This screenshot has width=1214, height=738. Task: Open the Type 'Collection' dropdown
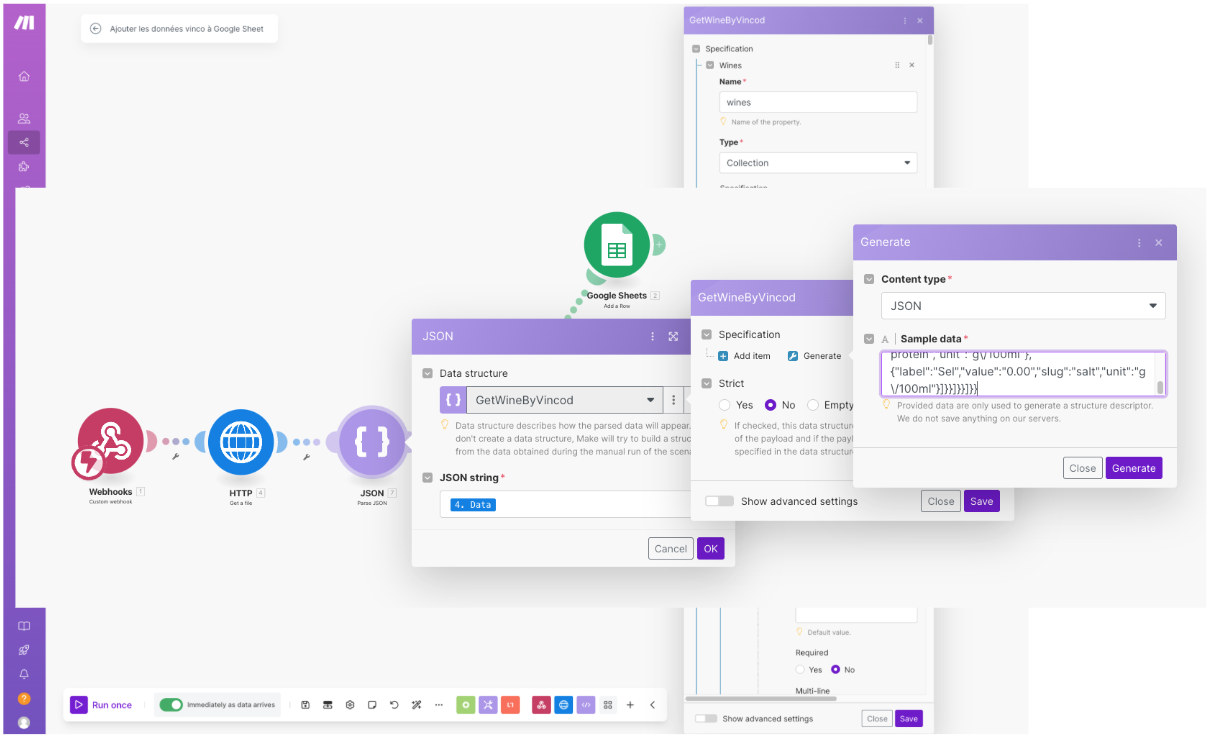coord(818,163)
